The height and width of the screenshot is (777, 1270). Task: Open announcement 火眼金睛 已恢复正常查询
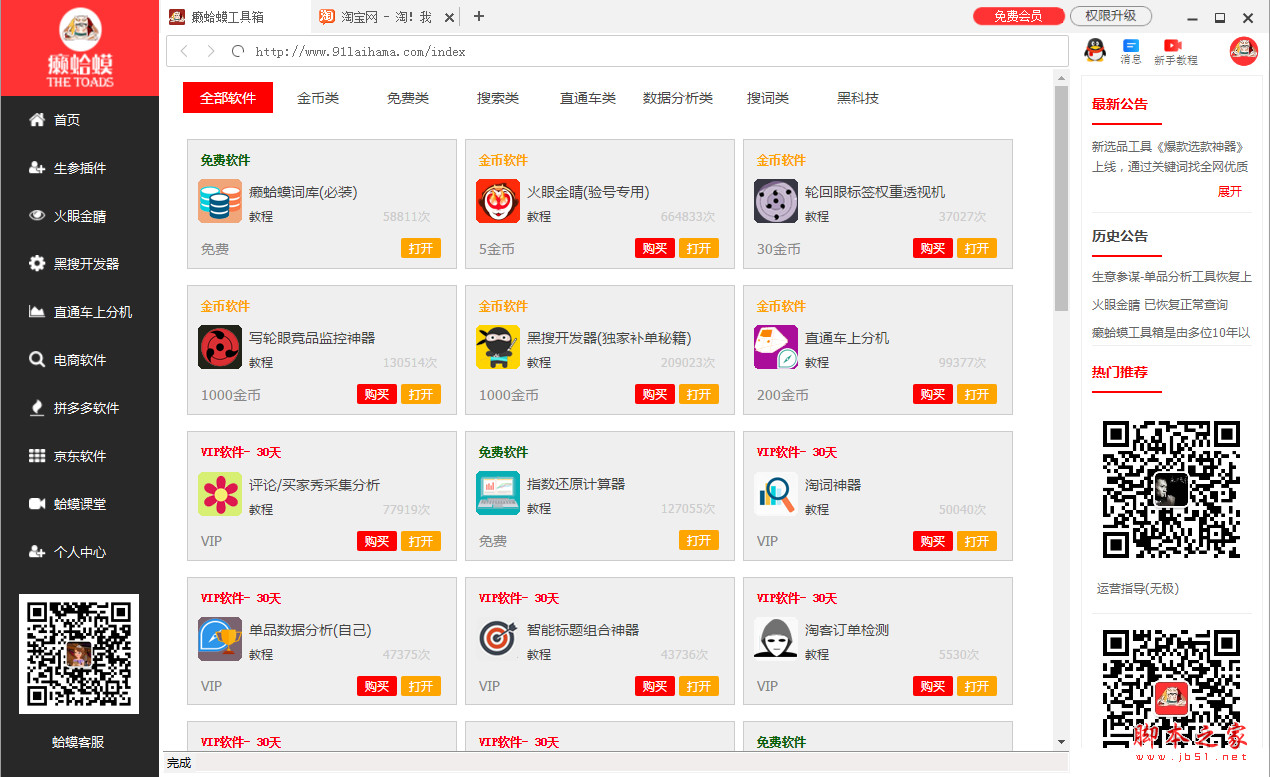(x=1160, y=305)
